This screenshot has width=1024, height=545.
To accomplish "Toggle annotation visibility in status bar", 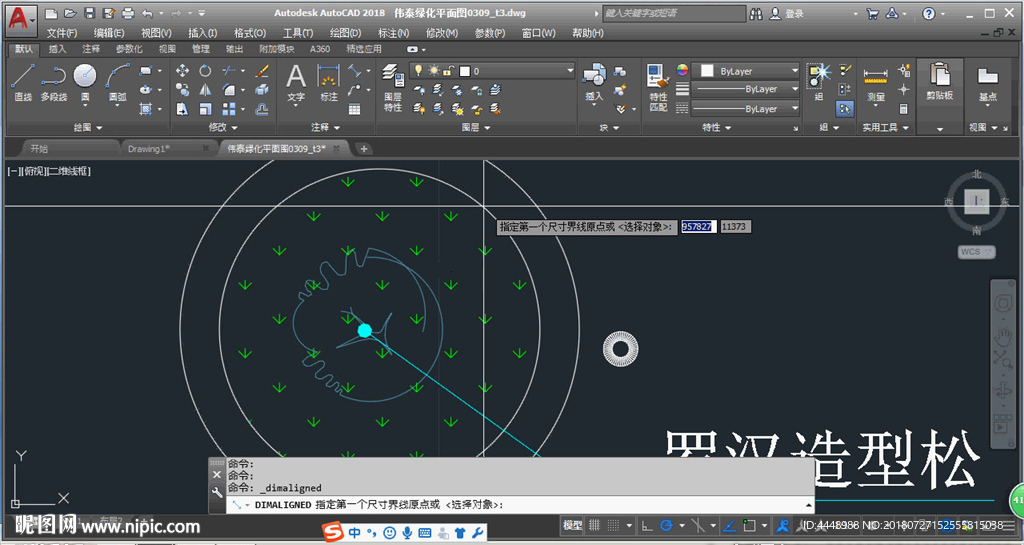I will click(782, 525).
